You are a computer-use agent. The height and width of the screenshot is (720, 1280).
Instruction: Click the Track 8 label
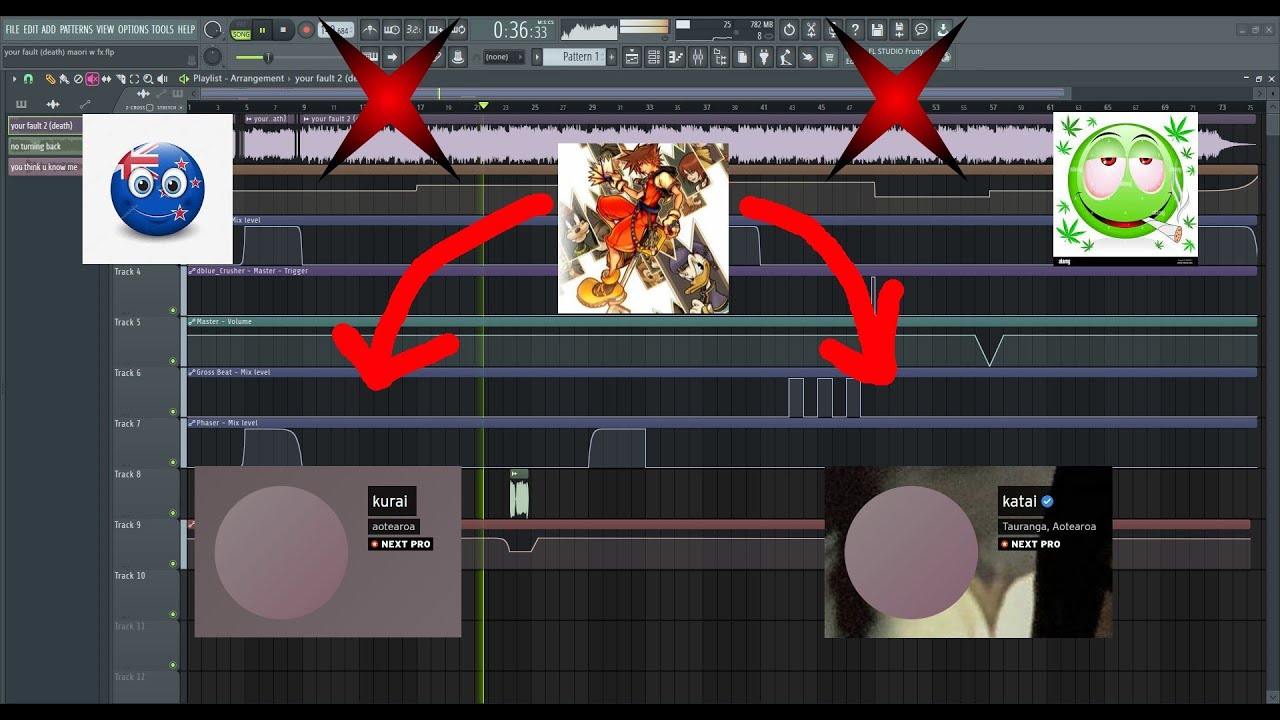tap(127, 474)
